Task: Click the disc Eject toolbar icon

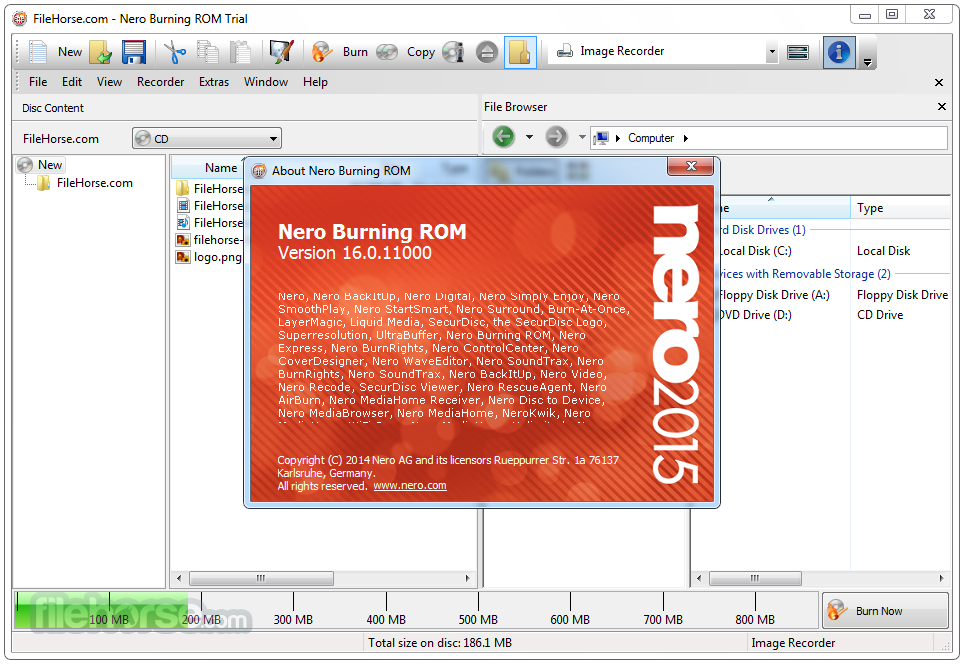Action: 487,51
